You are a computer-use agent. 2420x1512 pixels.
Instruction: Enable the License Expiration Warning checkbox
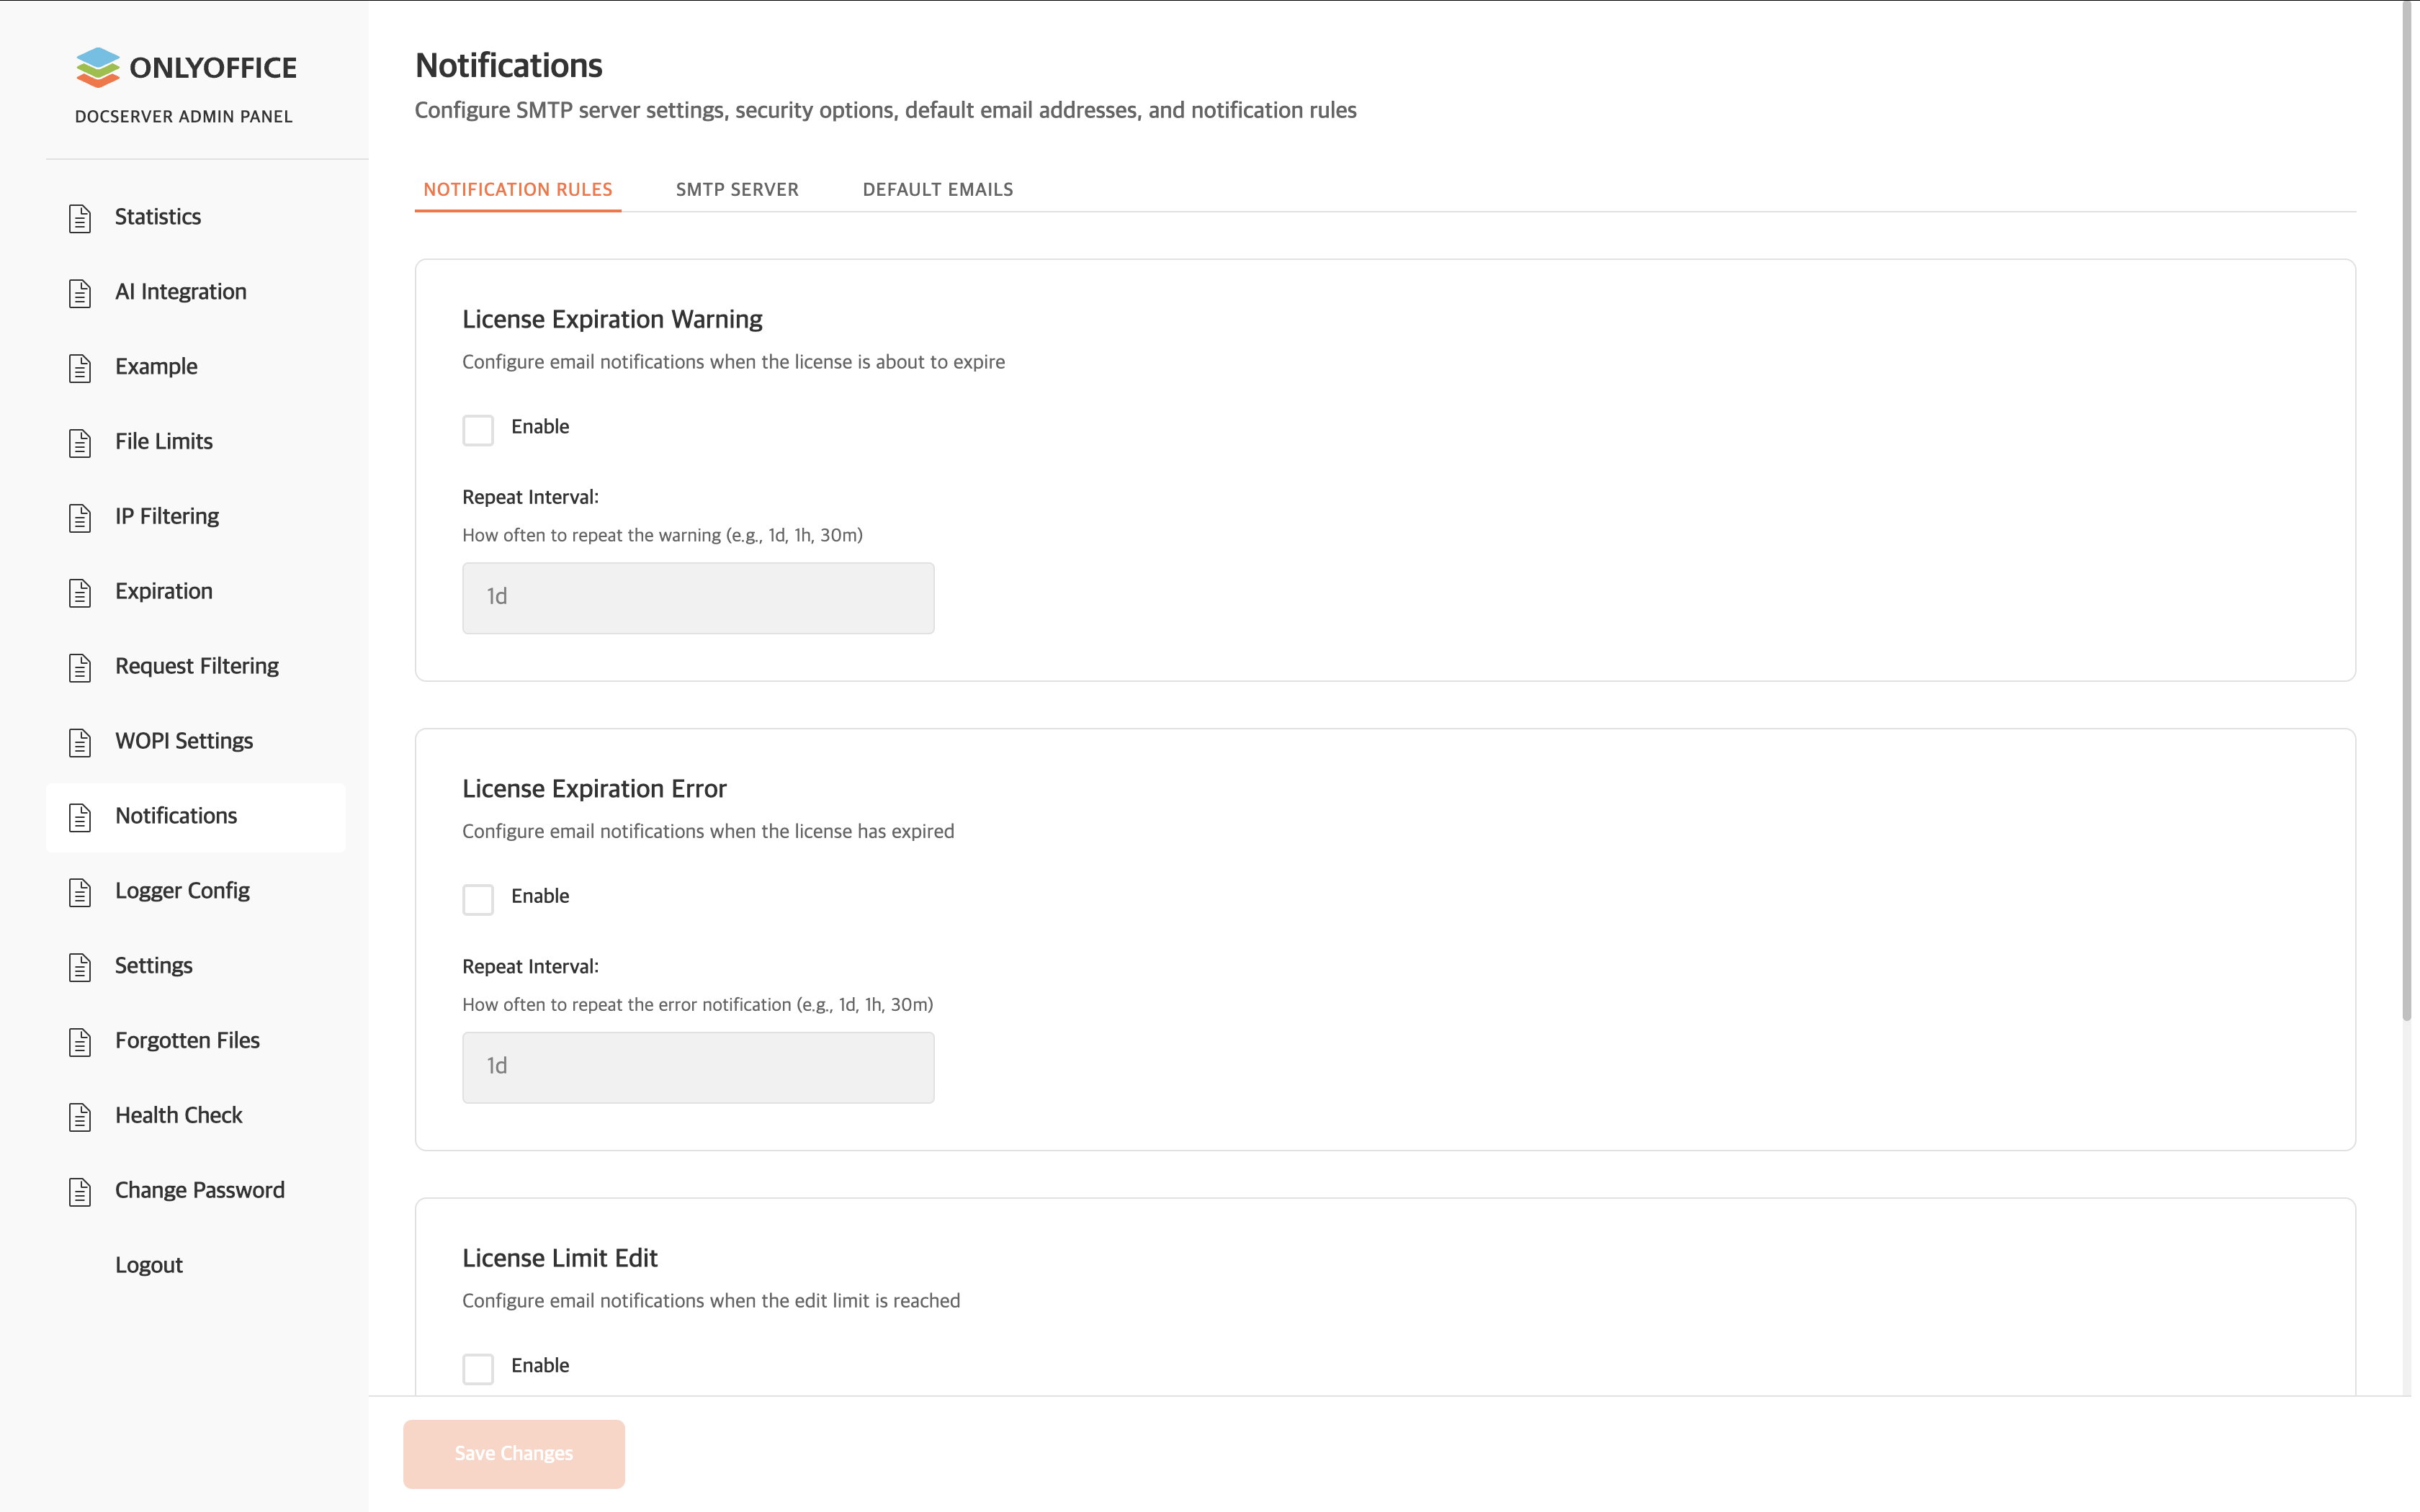[x=478, y=430]
